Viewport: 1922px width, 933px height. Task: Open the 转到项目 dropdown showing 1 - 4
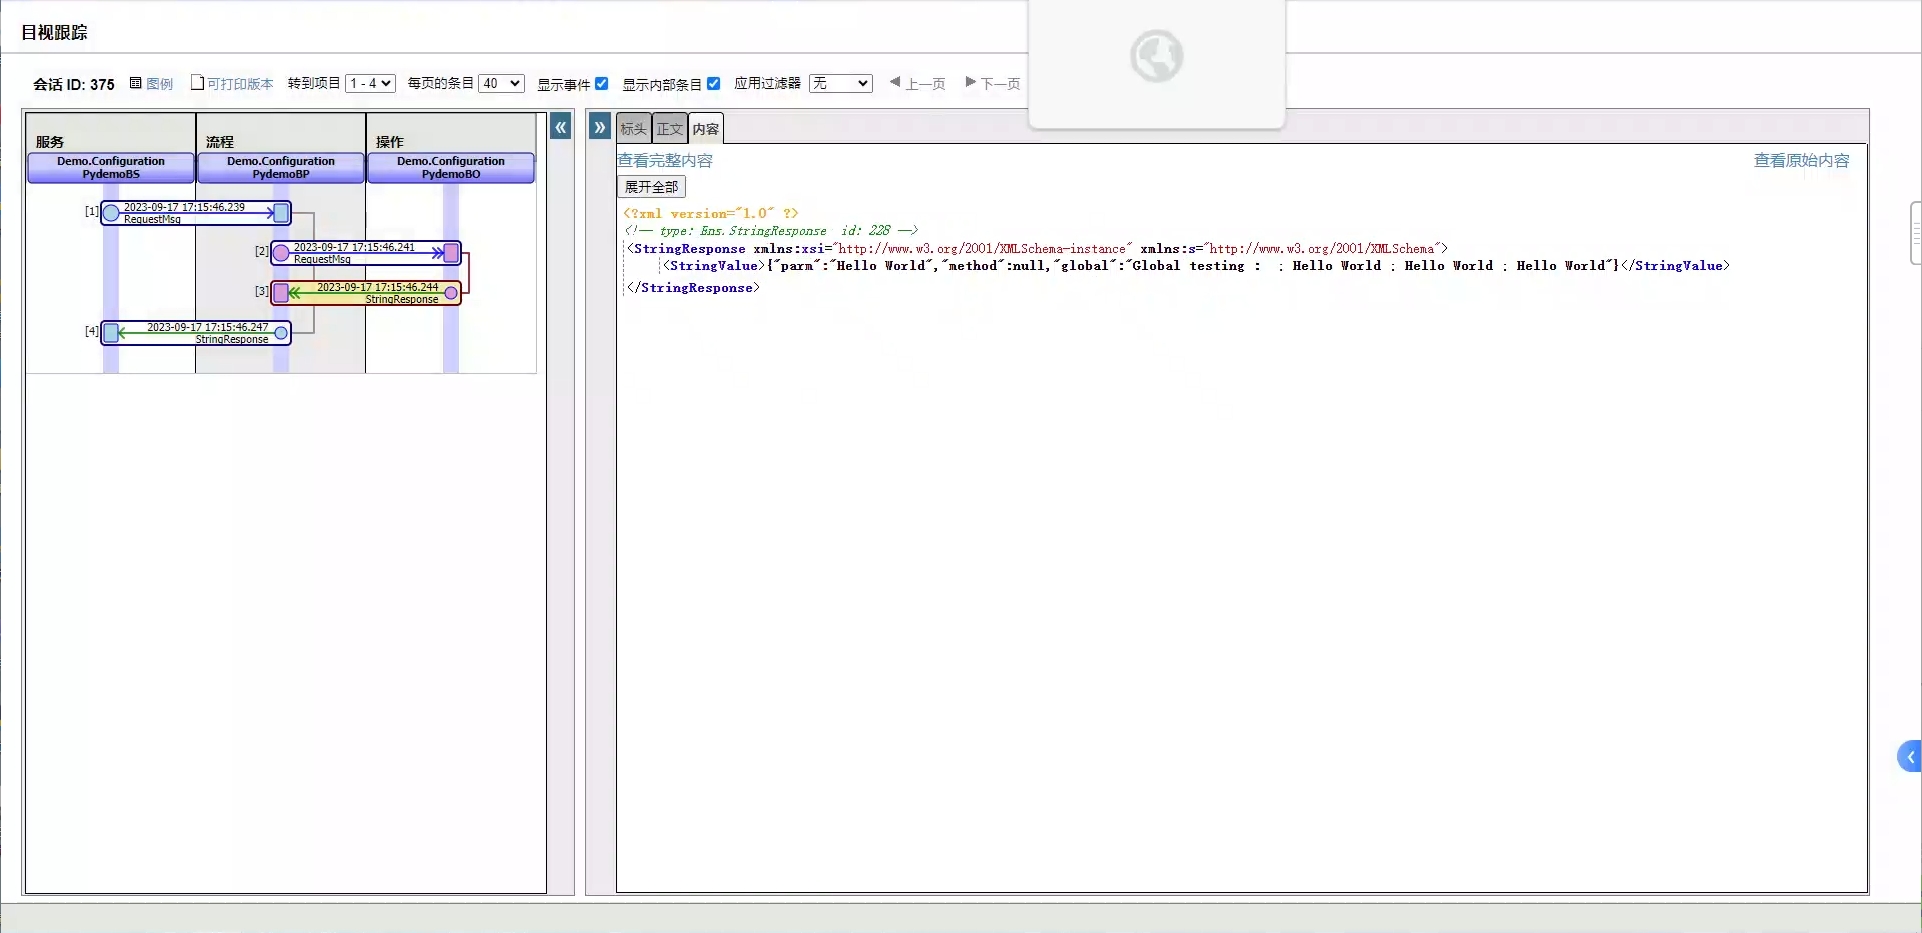(370, 83)
